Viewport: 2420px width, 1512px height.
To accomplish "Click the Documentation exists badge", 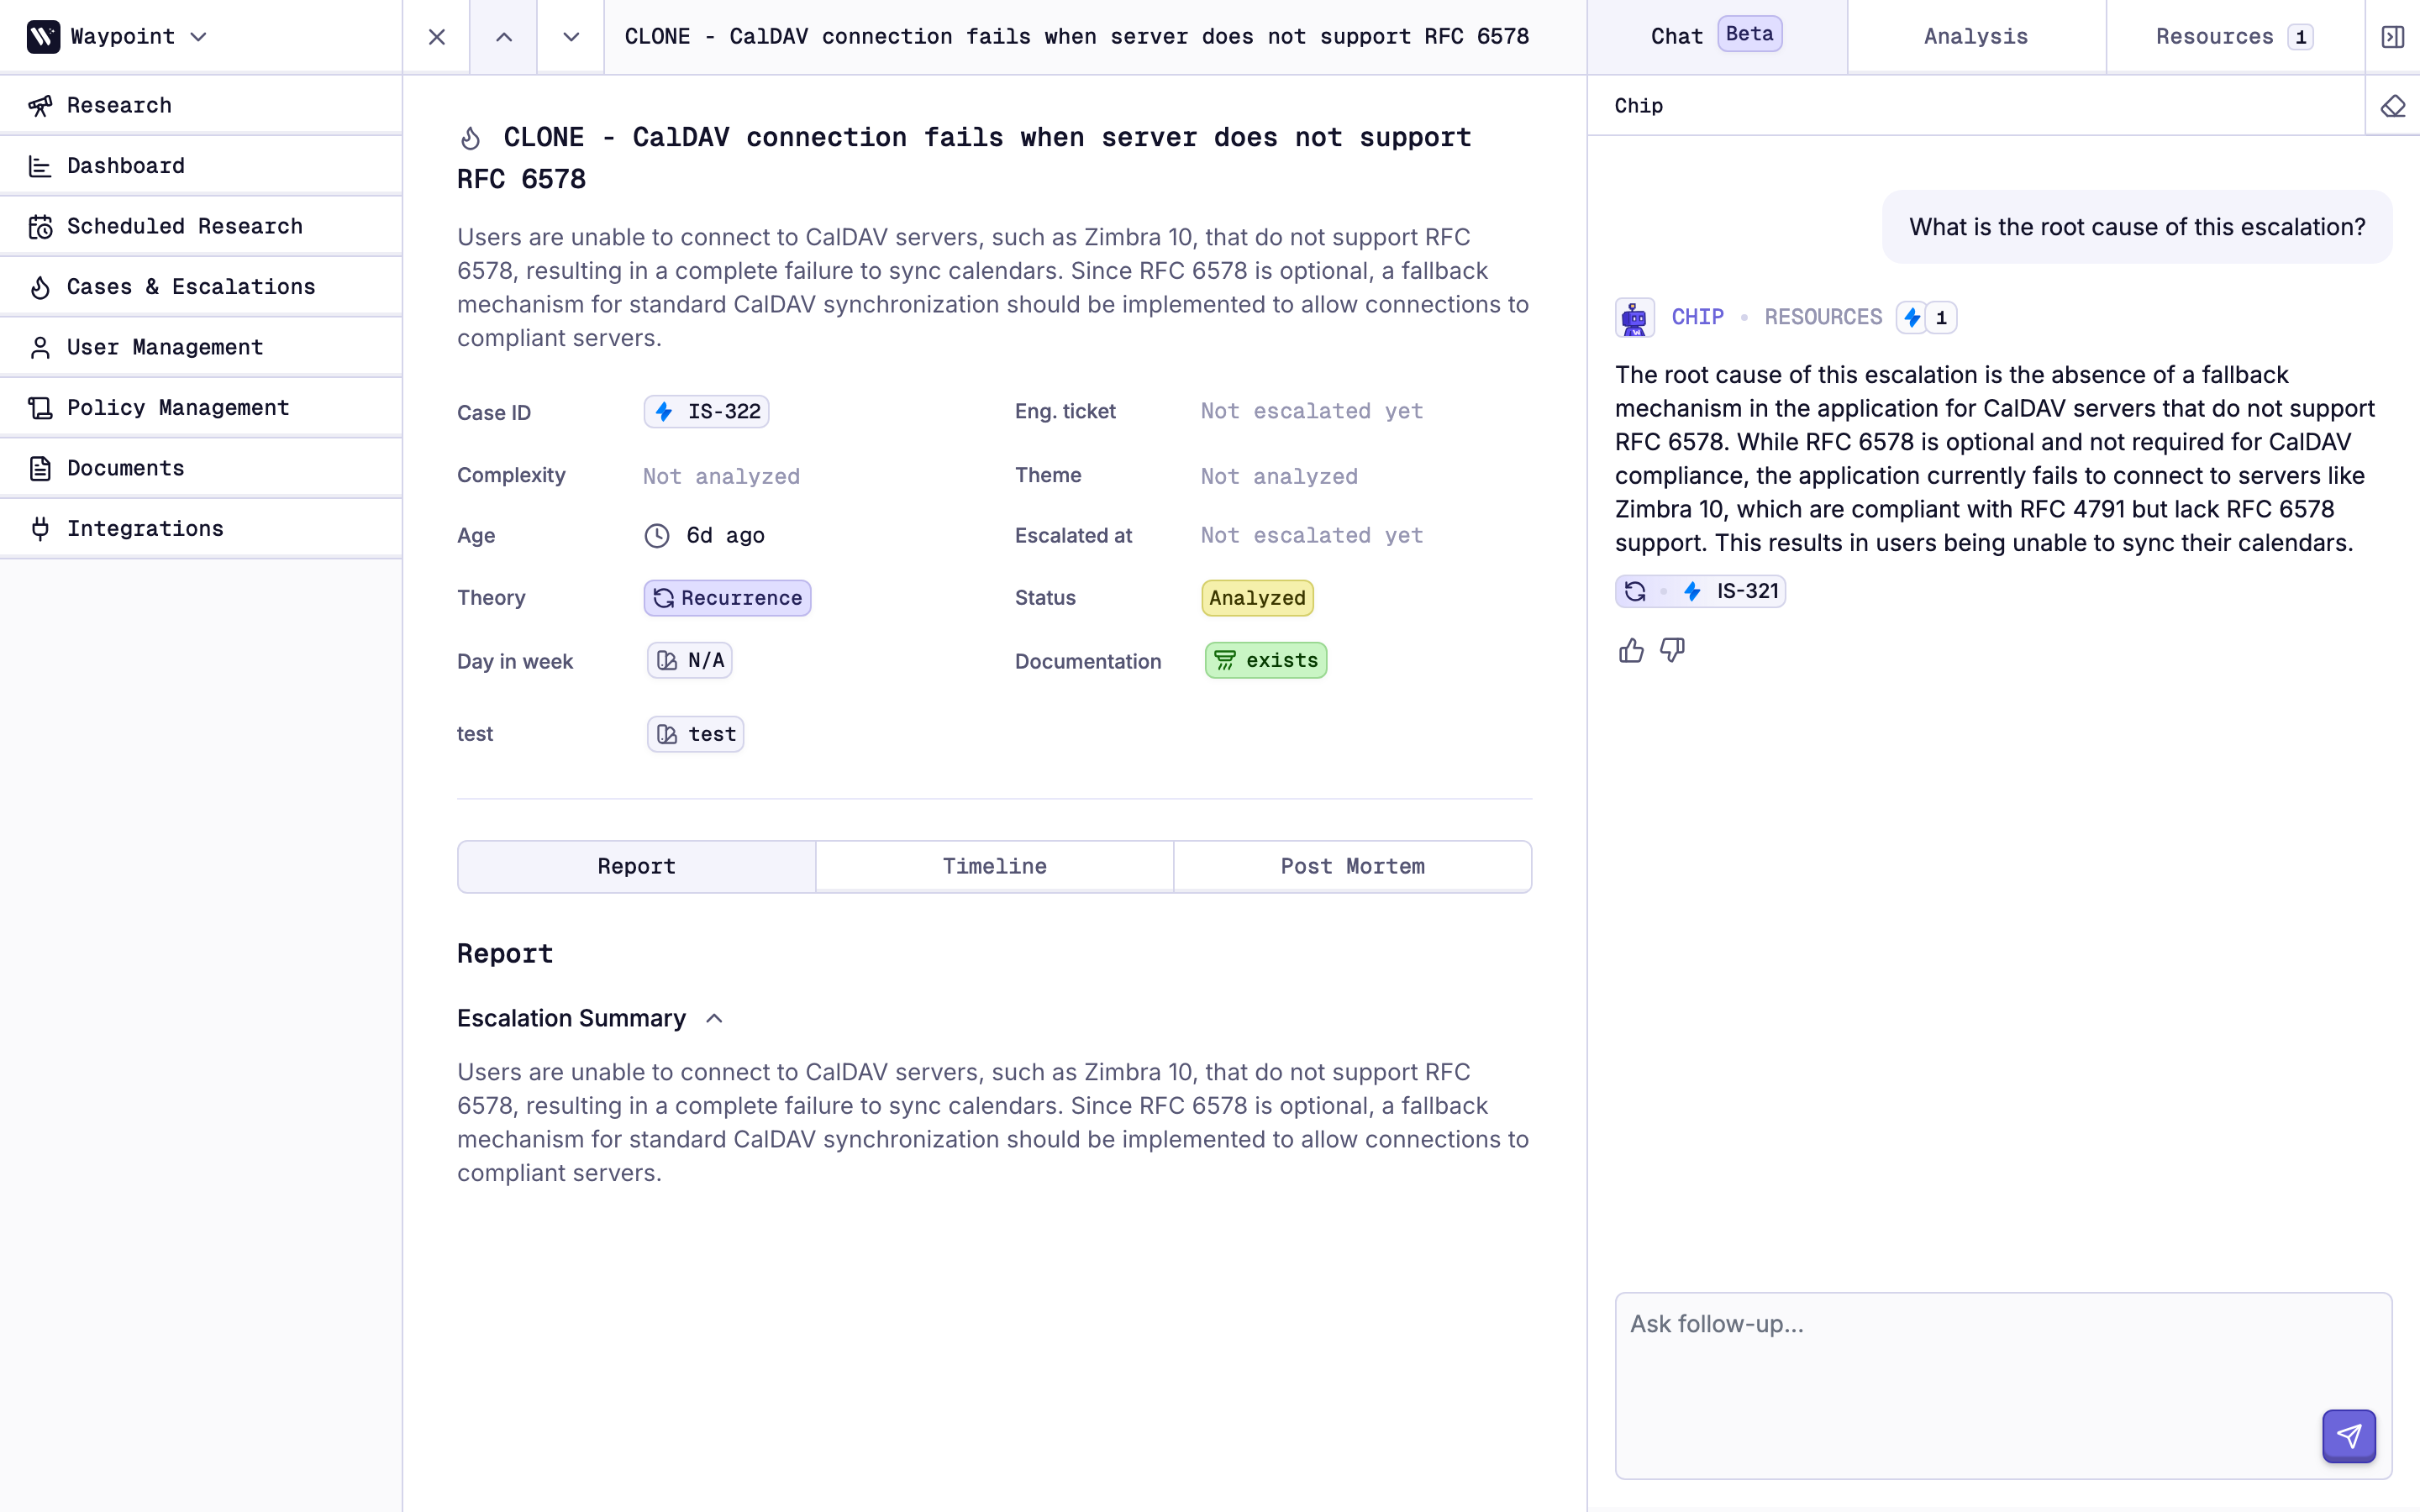I will point(1266,660).
